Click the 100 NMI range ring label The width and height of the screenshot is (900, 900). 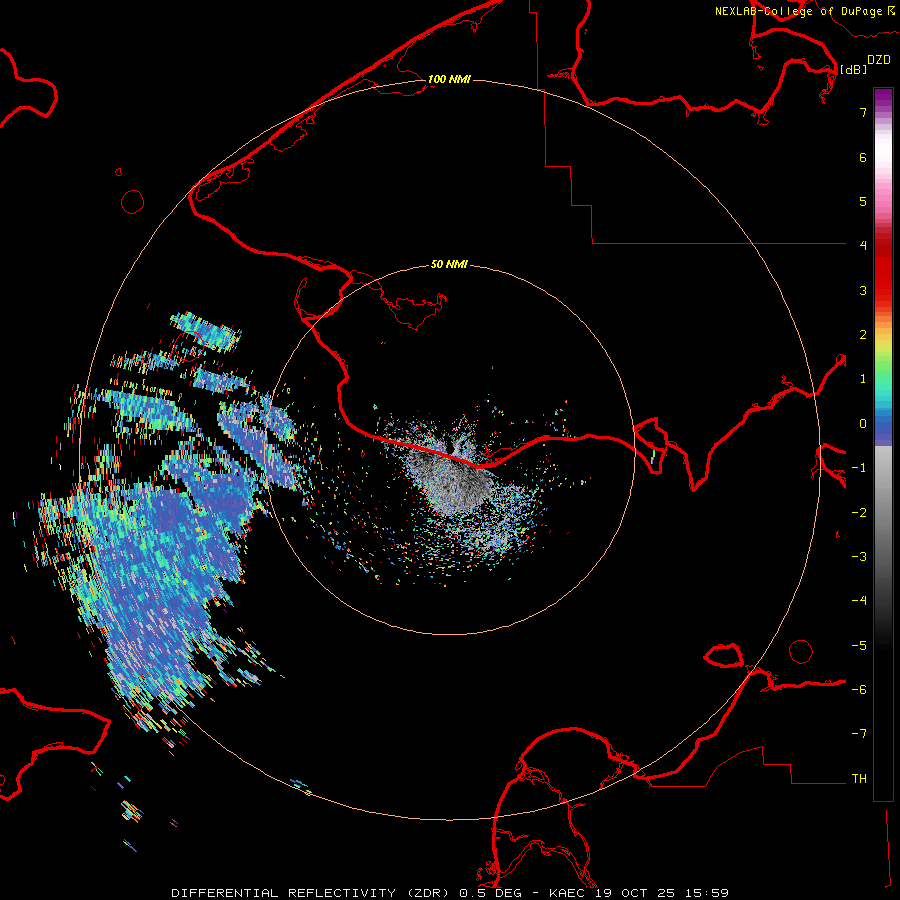click(449, 79)
